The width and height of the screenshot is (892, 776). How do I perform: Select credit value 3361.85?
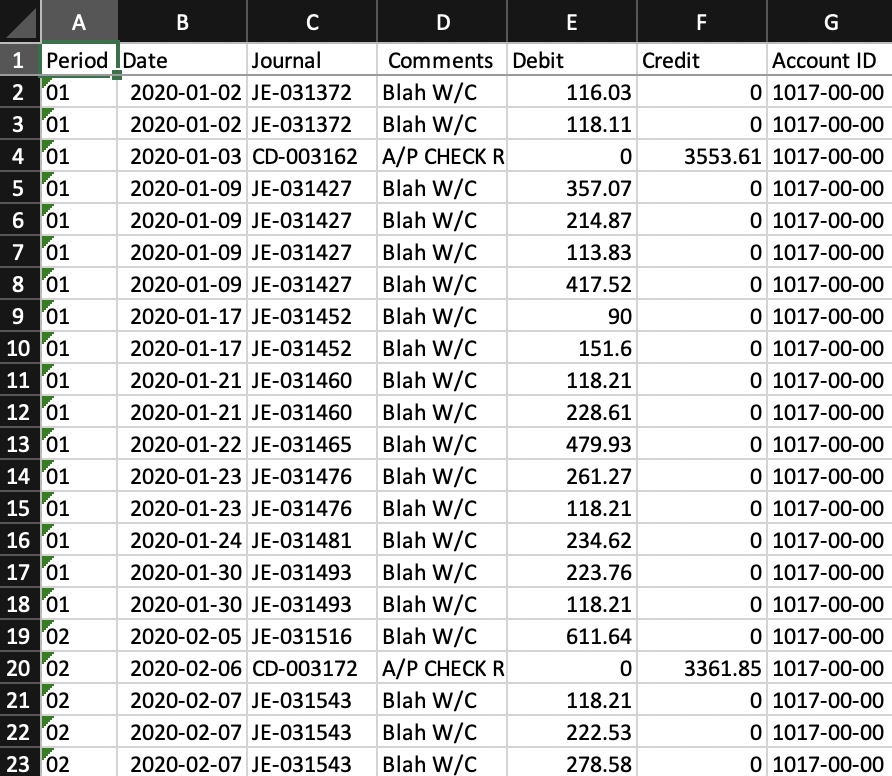pyautogui.click(x=701, y=667)
